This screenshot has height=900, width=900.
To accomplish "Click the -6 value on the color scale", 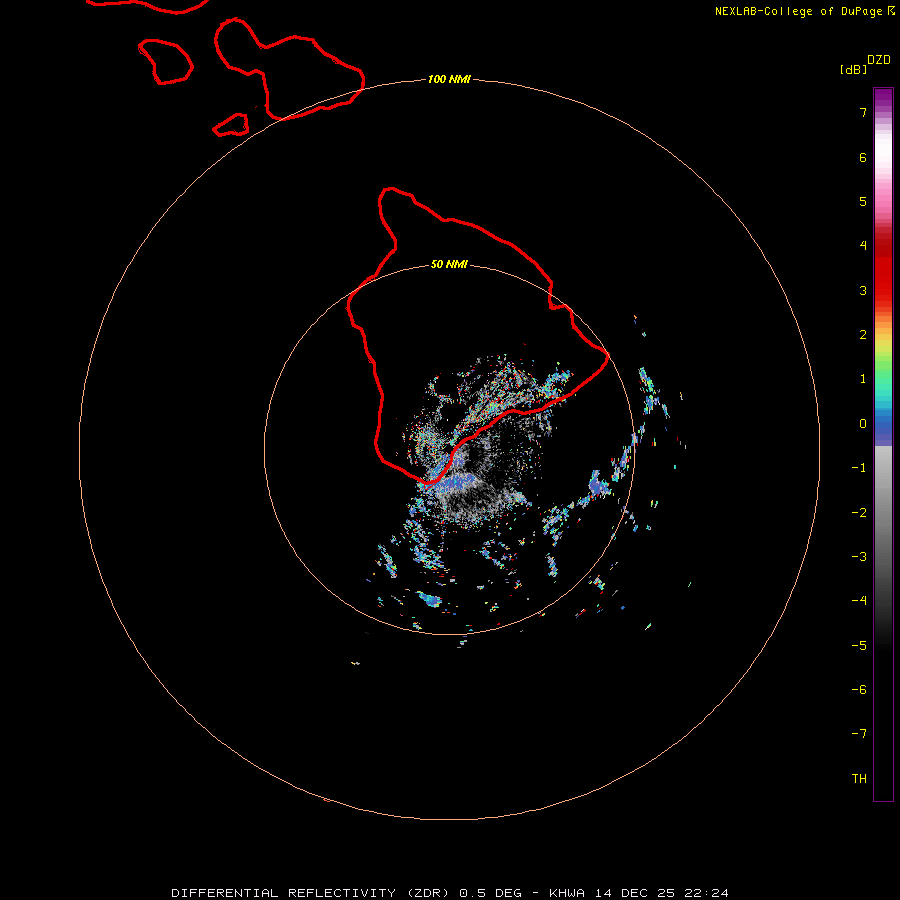I will point(859,690).
